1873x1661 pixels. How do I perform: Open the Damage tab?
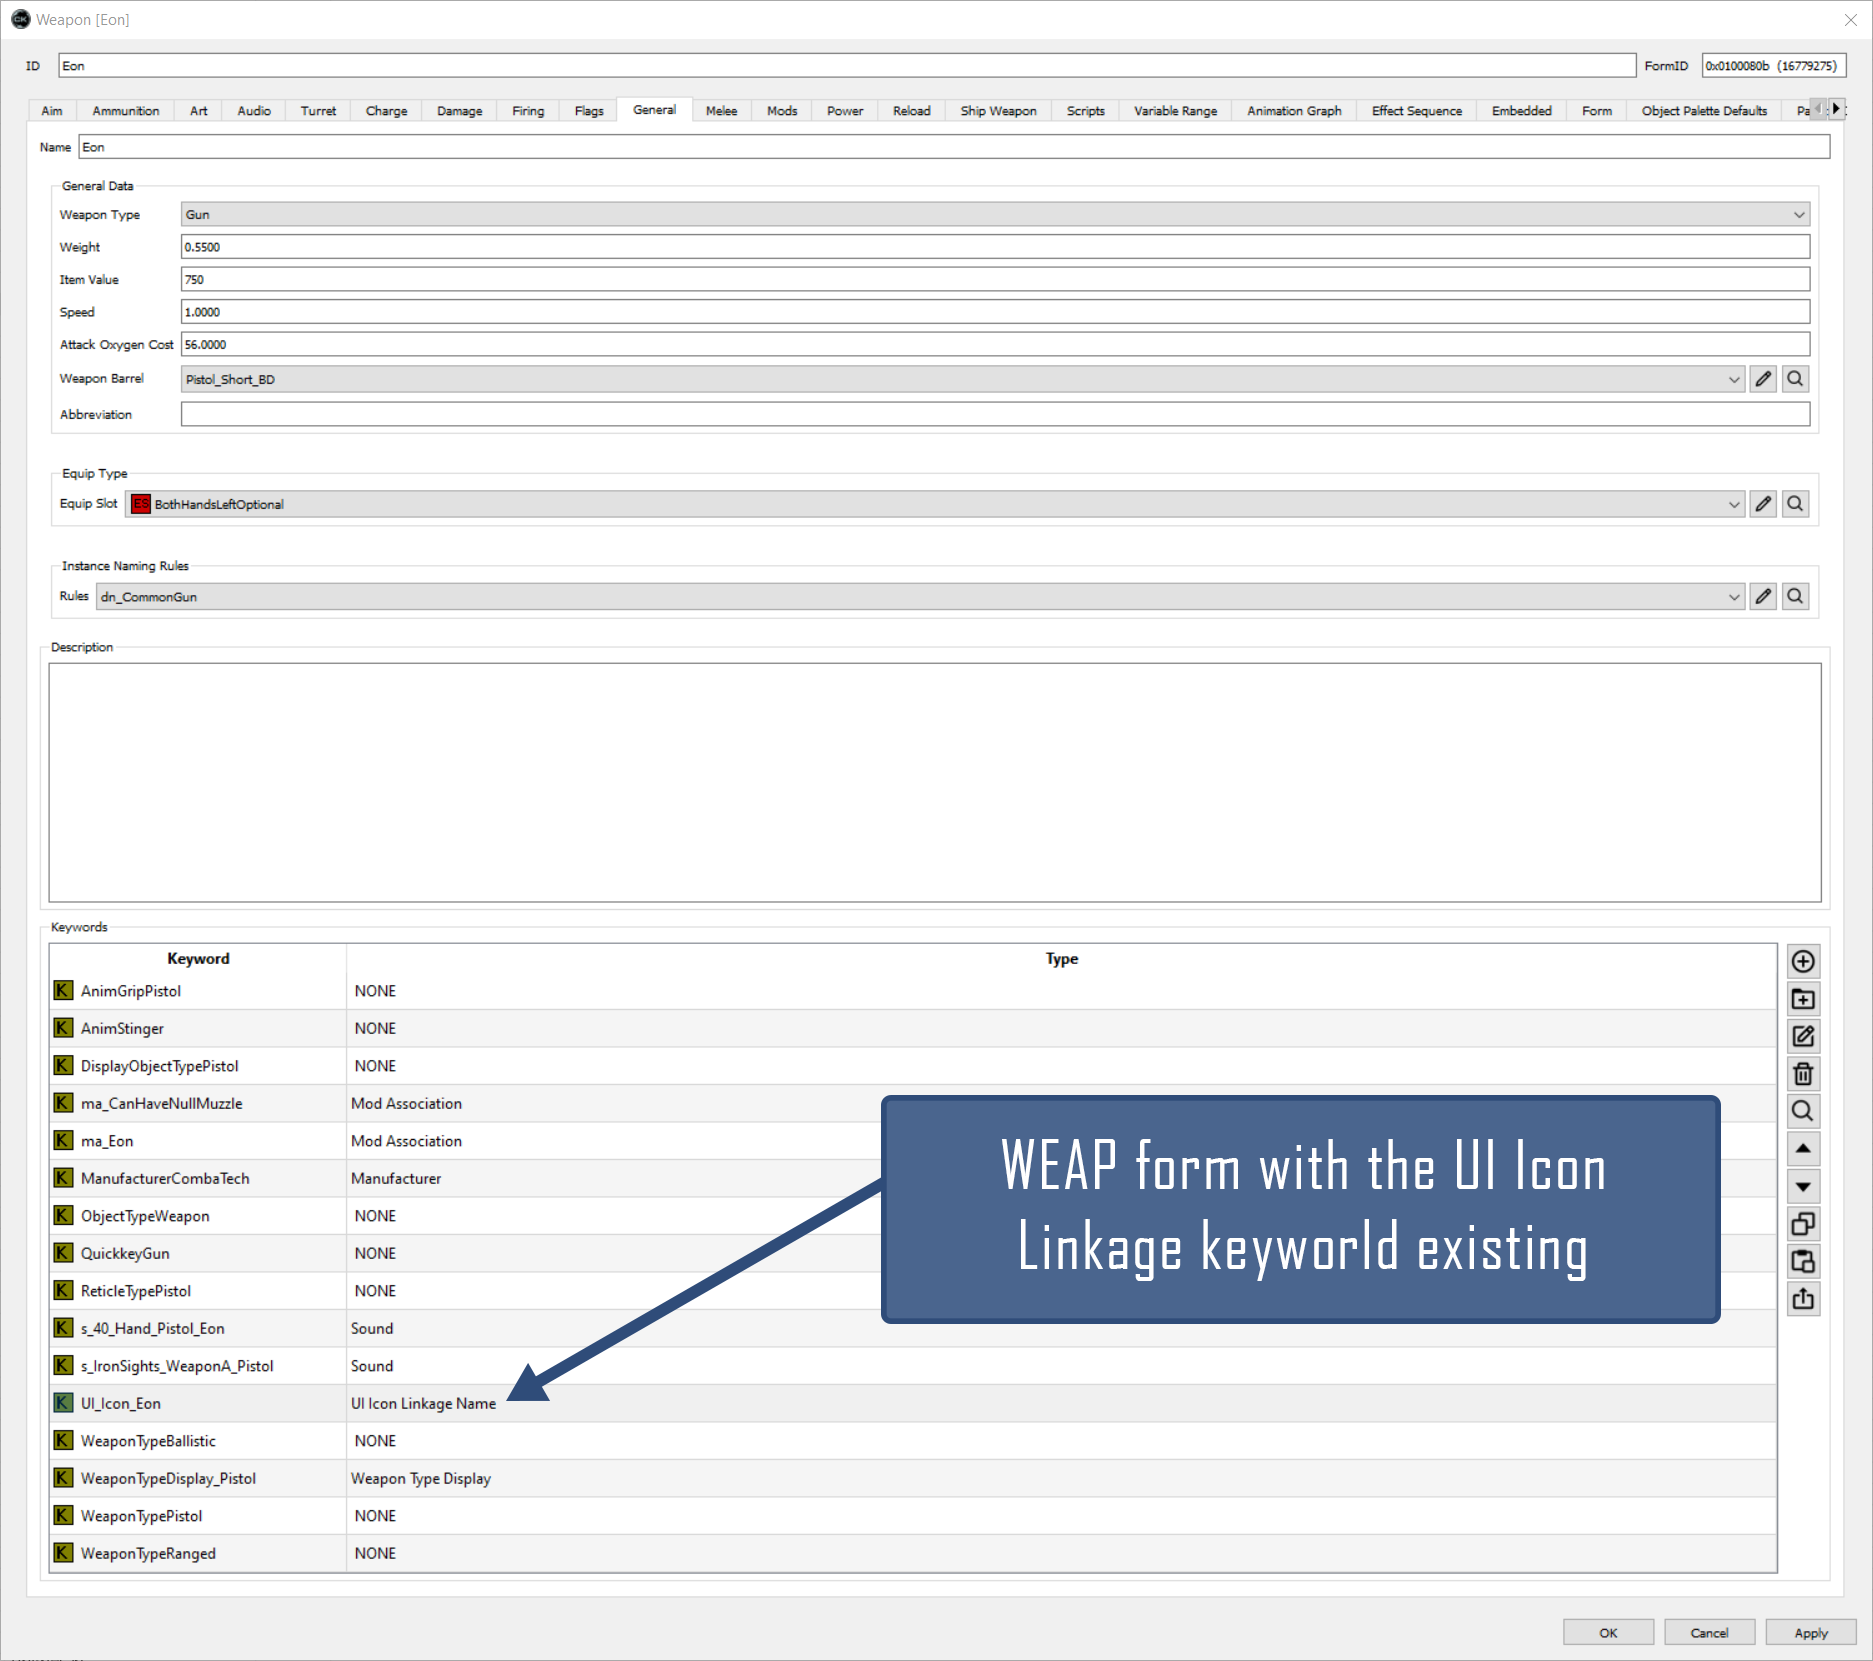coord(458,110)
